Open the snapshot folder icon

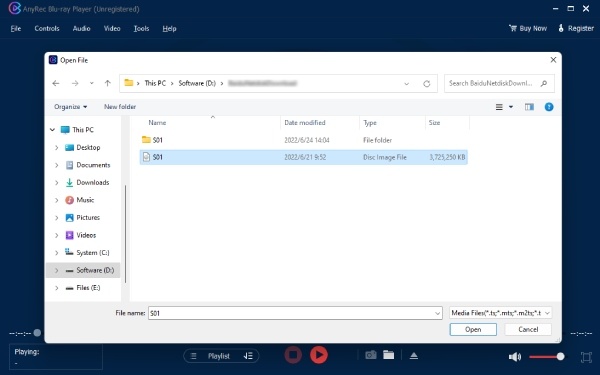[x=388, y=355]
